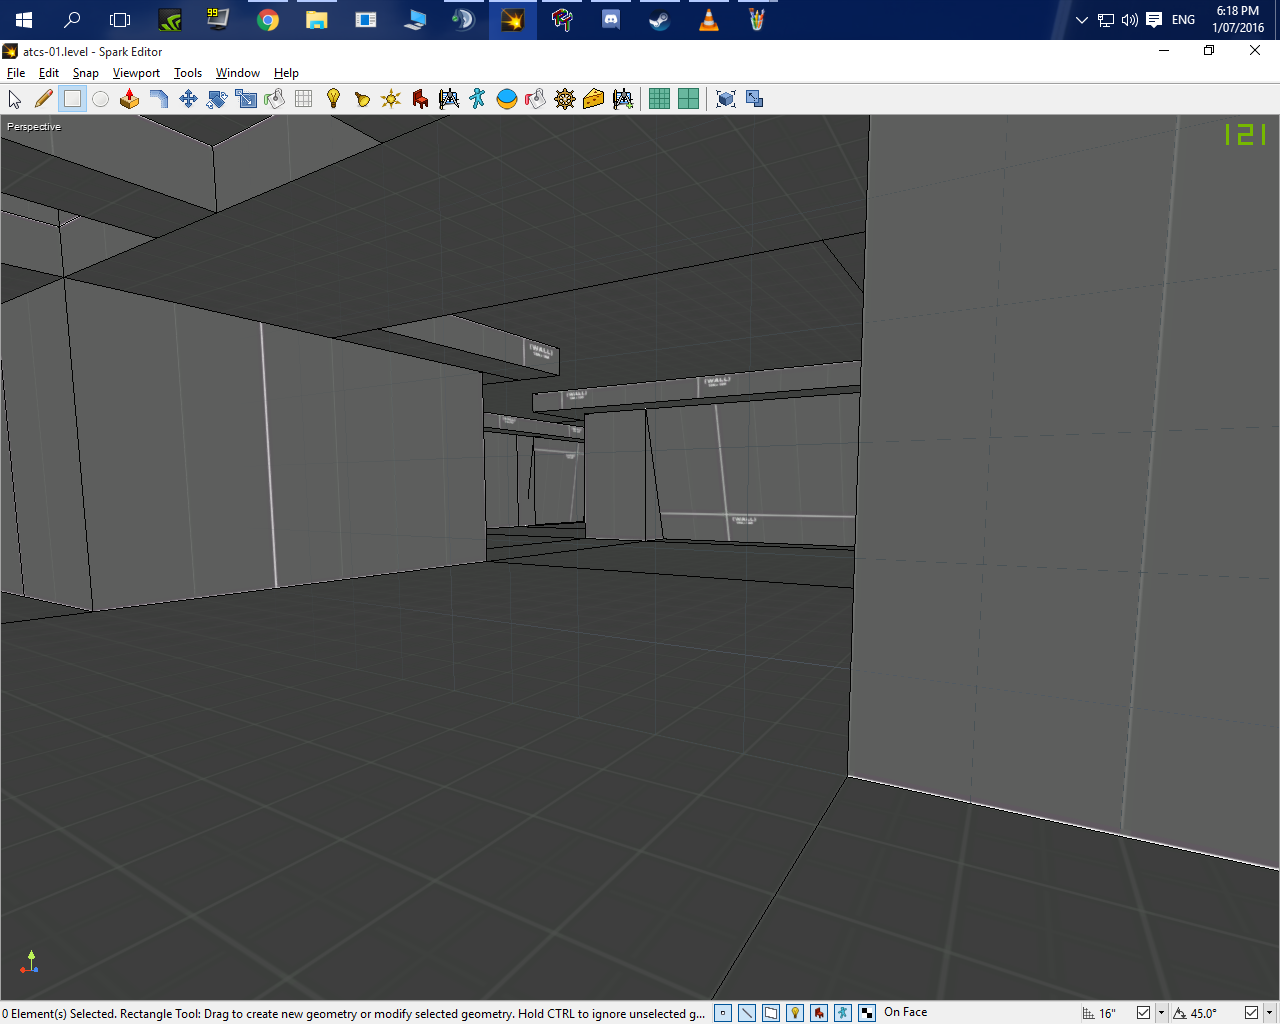
Task: Click the Perspective viewport label
Action: (x=34, y=127)
